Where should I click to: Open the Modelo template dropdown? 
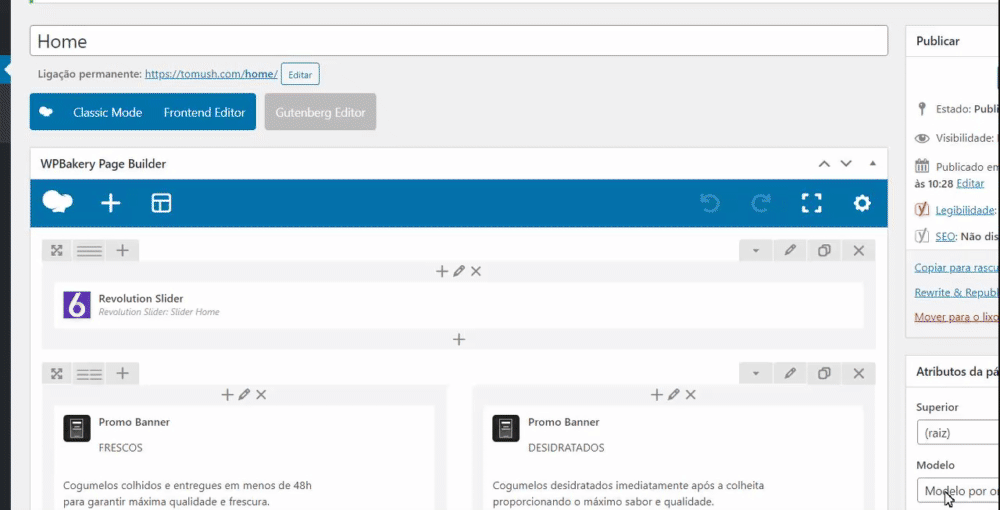tap(958, 491)
